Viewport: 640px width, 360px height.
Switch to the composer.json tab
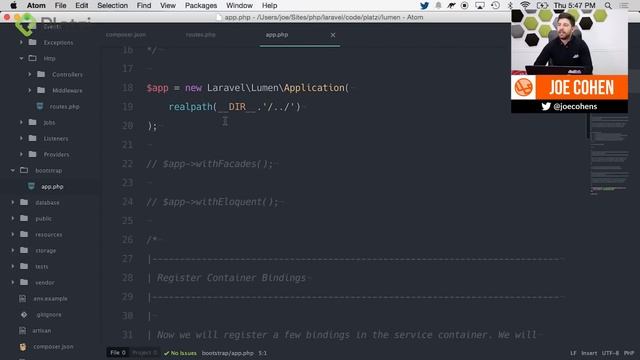[126, 35]
